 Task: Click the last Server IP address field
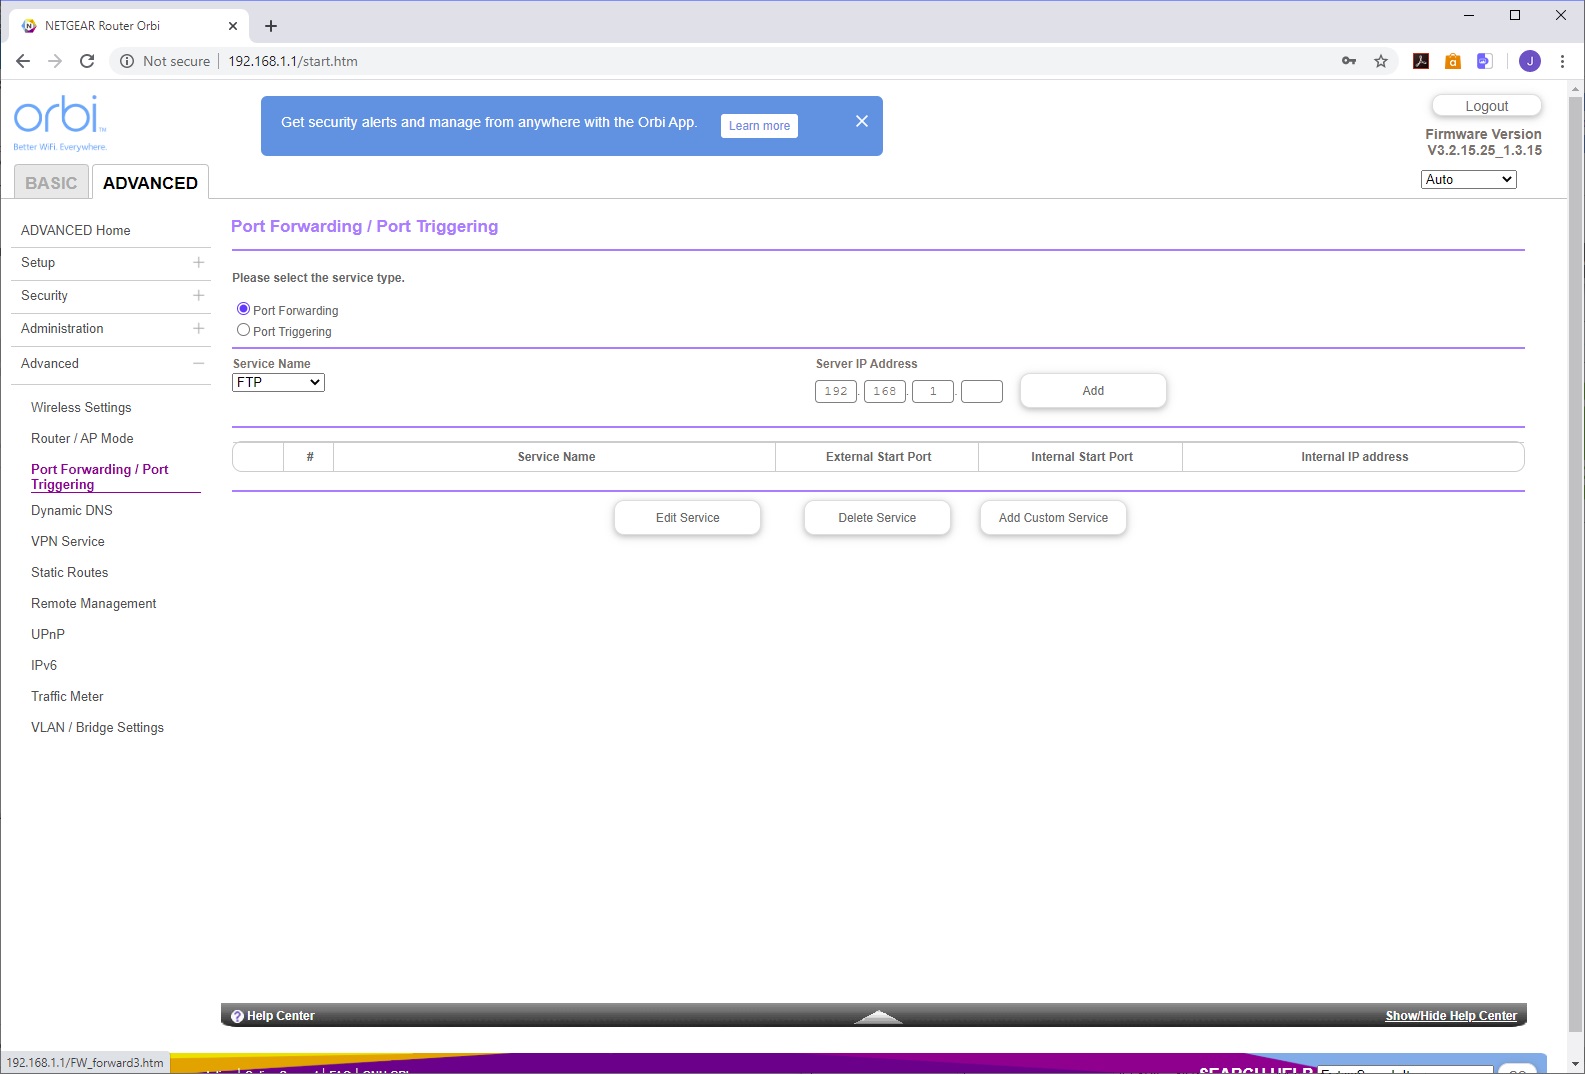click(x=981, y=391)
